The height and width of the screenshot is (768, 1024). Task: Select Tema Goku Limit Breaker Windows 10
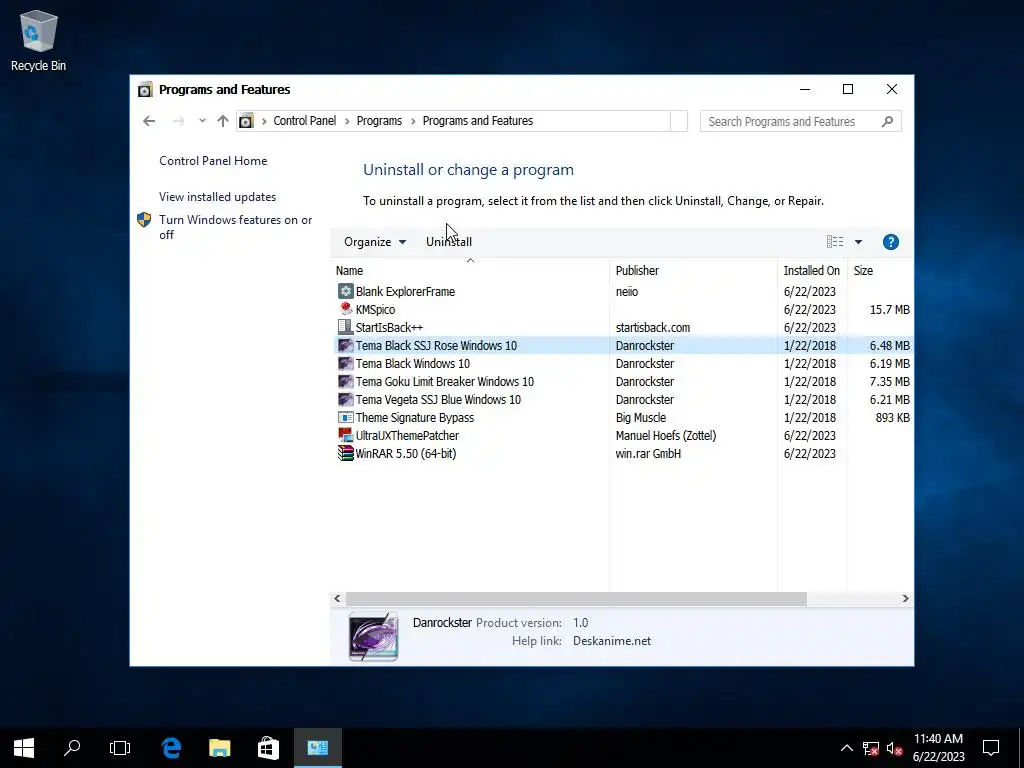click(445, 381)
